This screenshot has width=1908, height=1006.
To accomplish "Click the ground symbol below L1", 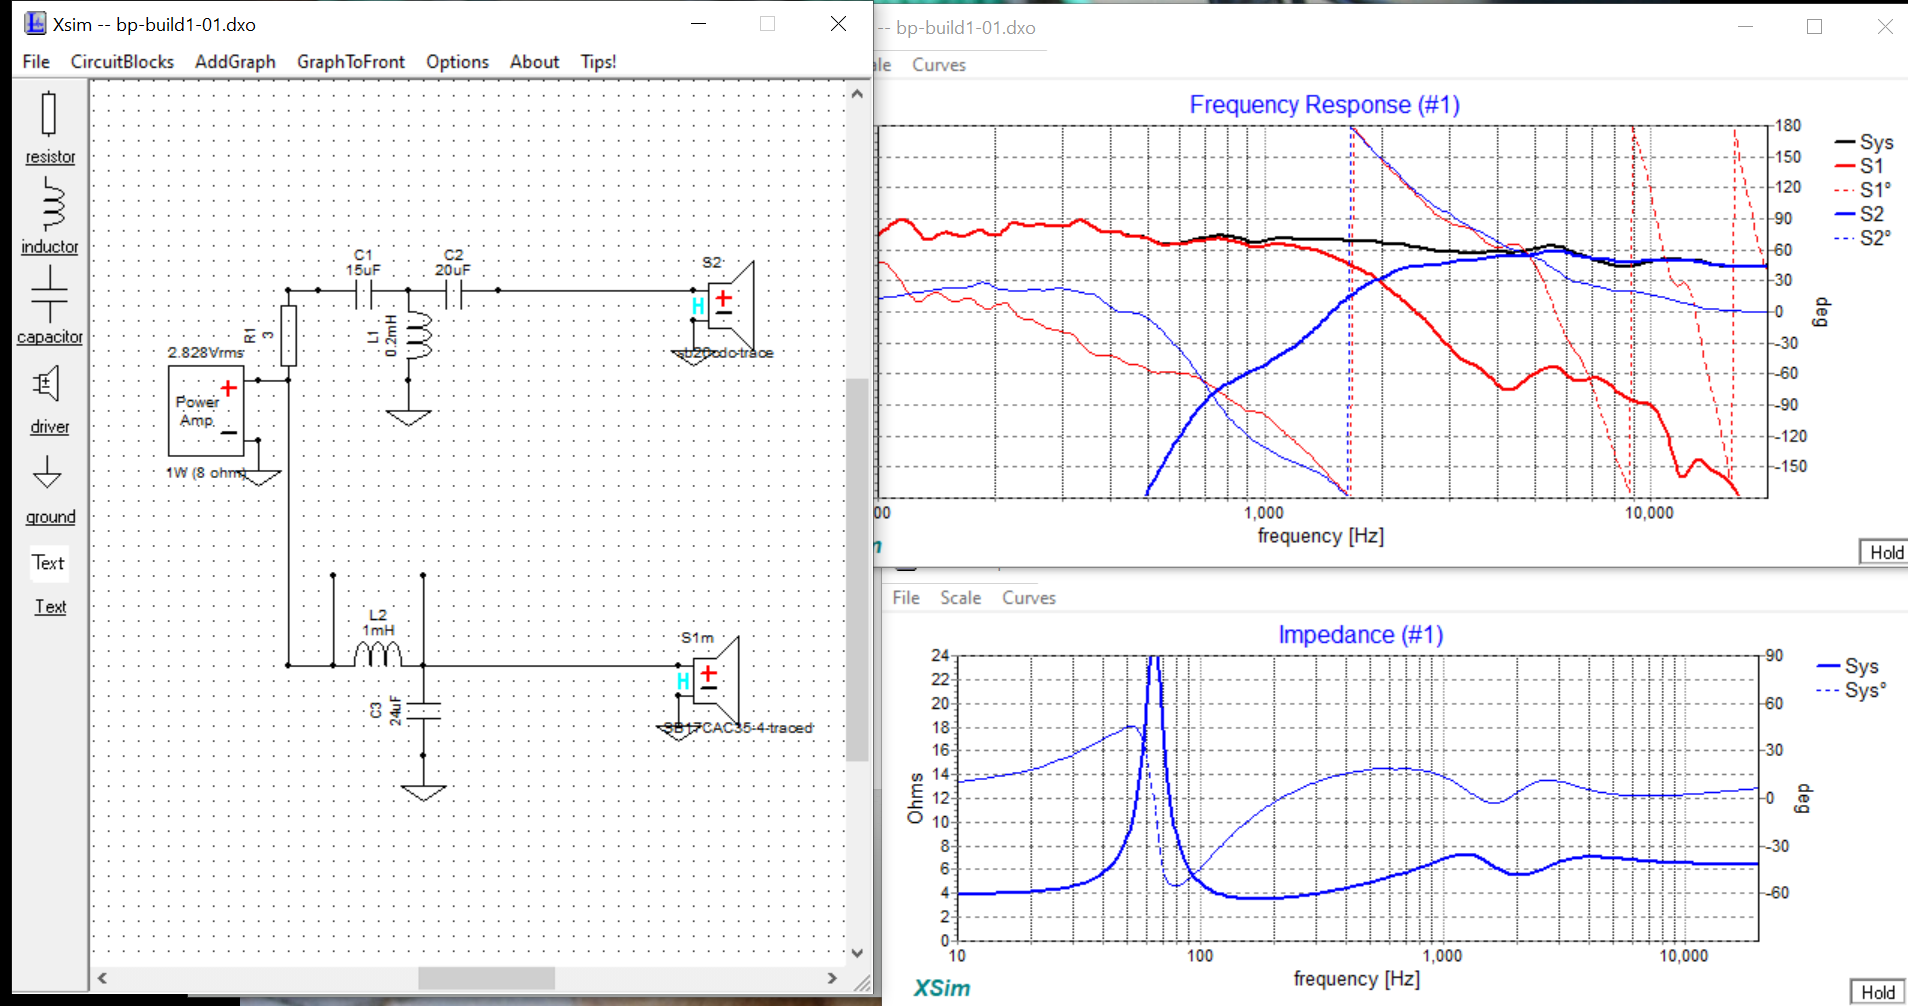I will (x=408, y=417).
